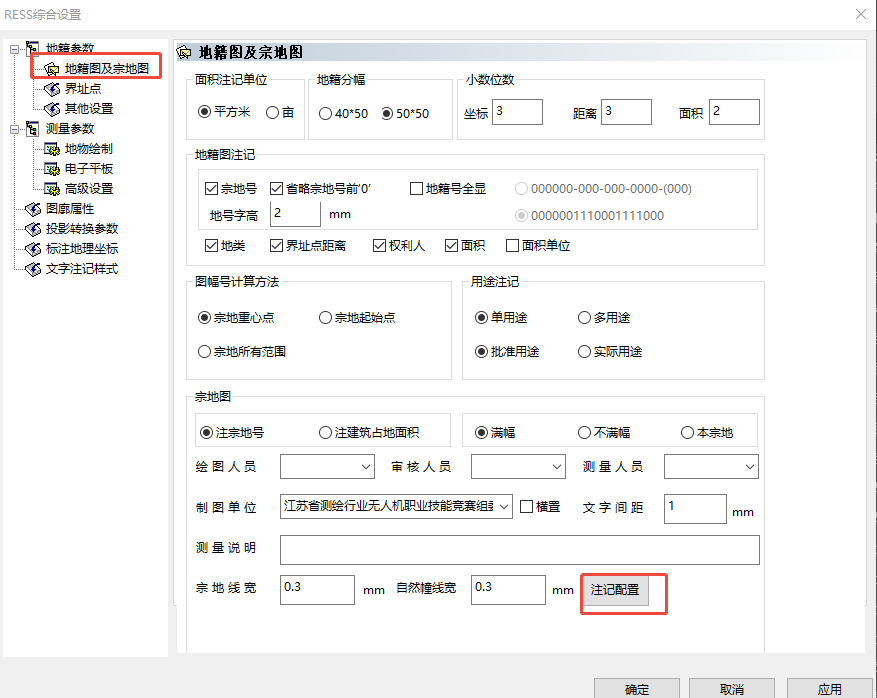Select 宗地重心点 calculation method
This screenshot has width=877, height=698.
point(204,318)
